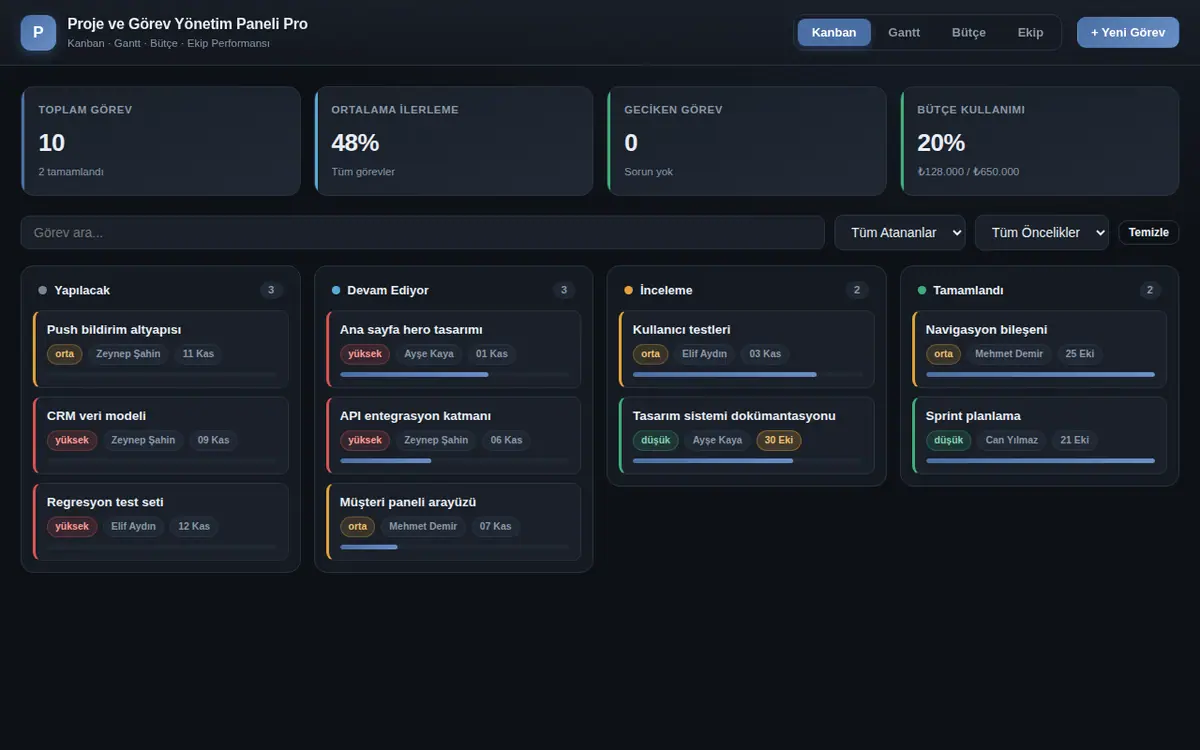Switch to the Kanban tab
Viewport: 1200px width, 750px height.
pos(834,33)
